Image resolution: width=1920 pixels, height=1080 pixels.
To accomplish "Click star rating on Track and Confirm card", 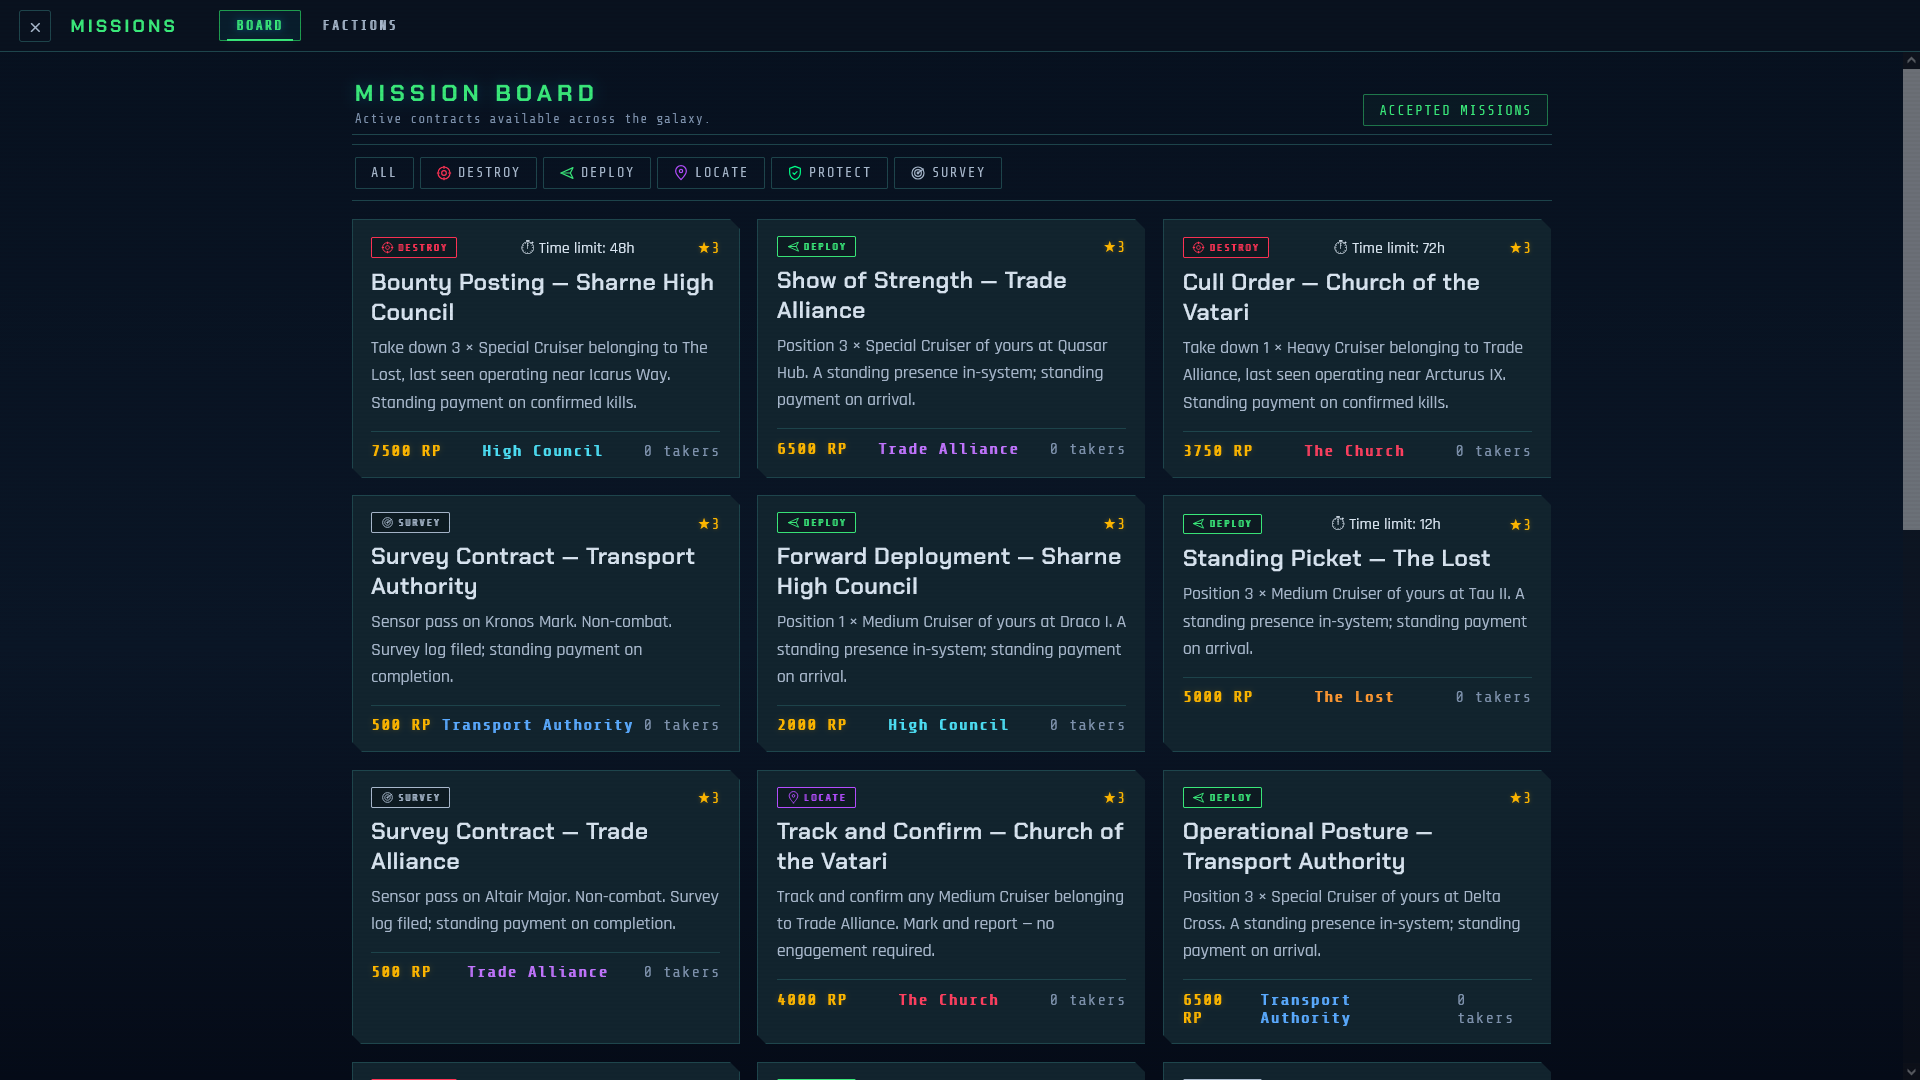I will click(1115, 798).
